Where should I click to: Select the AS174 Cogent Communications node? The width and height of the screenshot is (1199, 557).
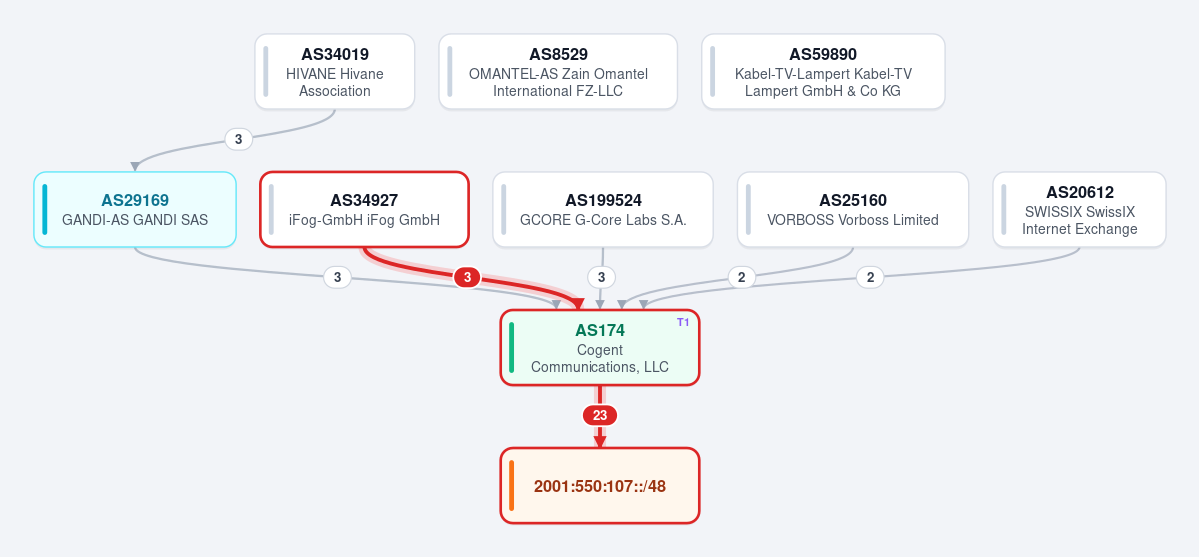pos(600,347)
